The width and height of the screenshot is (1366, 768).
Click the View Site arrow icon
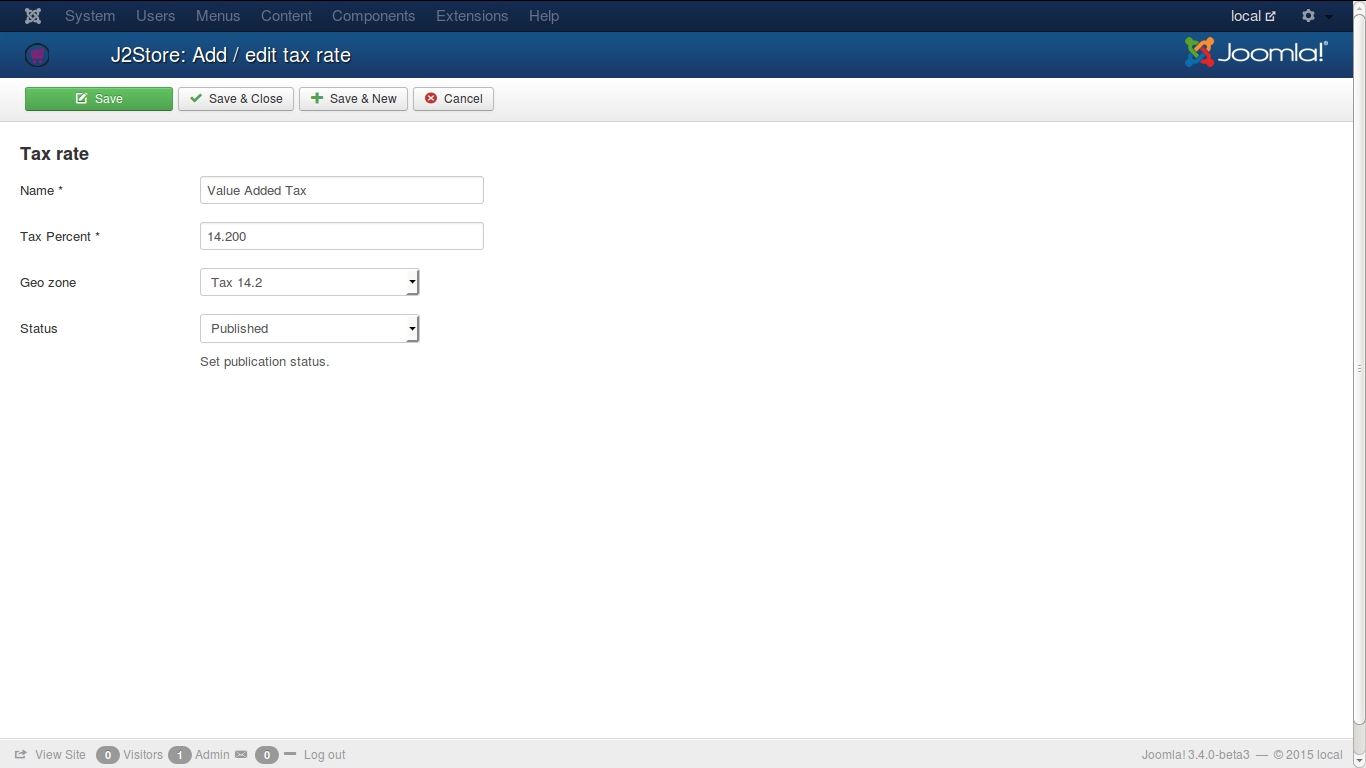(x=21, y=755)
